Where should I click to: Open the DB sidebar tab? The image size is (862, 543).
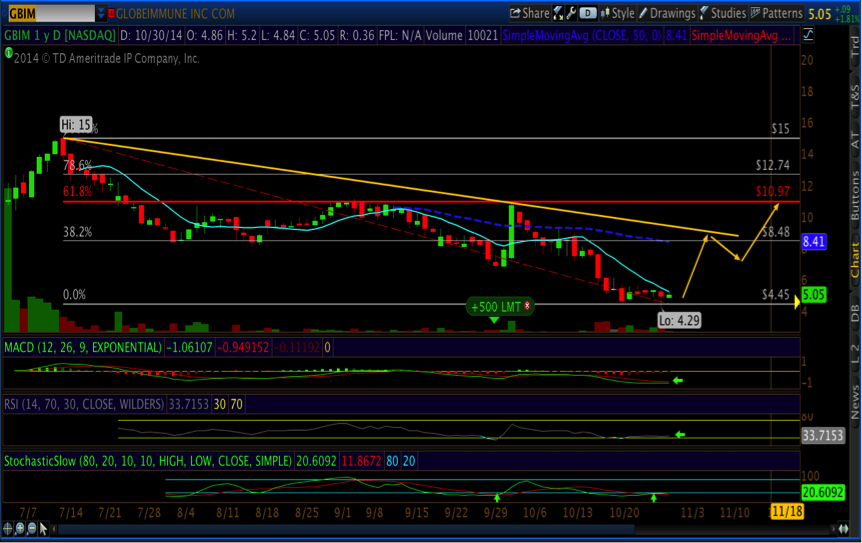tap(854, 311)
